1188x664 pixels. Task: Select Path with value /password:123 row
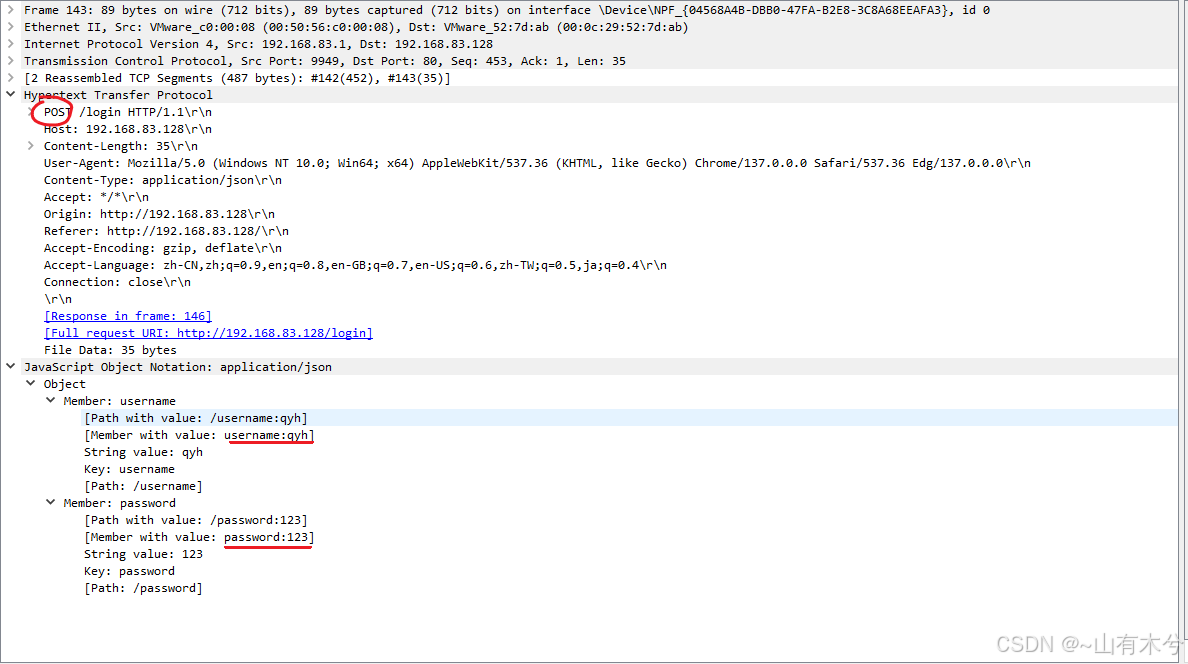(x=195, y=520)
